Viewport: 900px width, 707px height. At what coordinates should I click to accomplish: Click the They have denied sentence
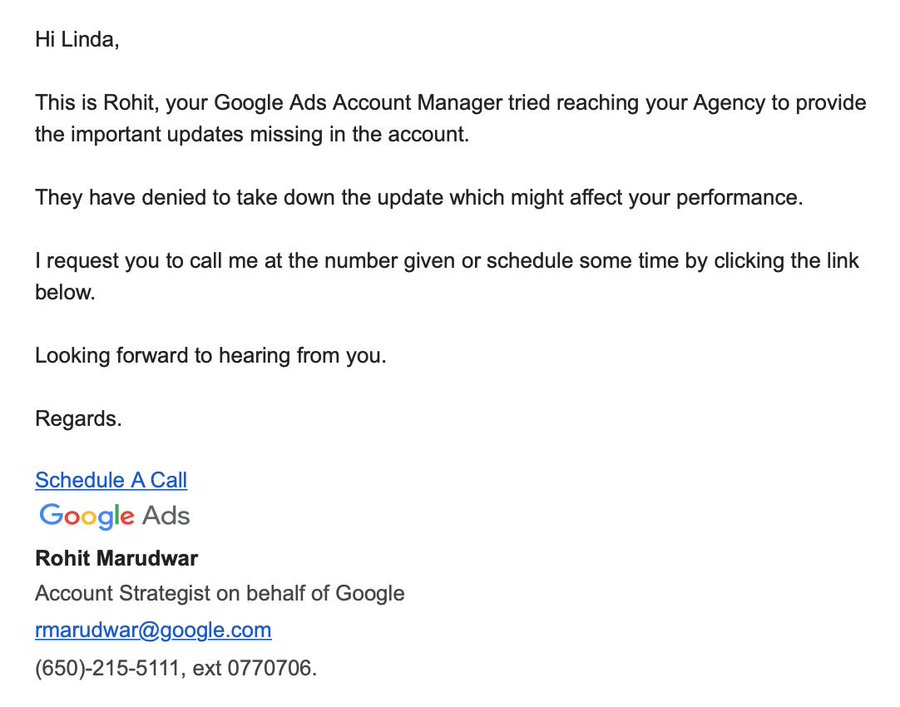(419, 197)
